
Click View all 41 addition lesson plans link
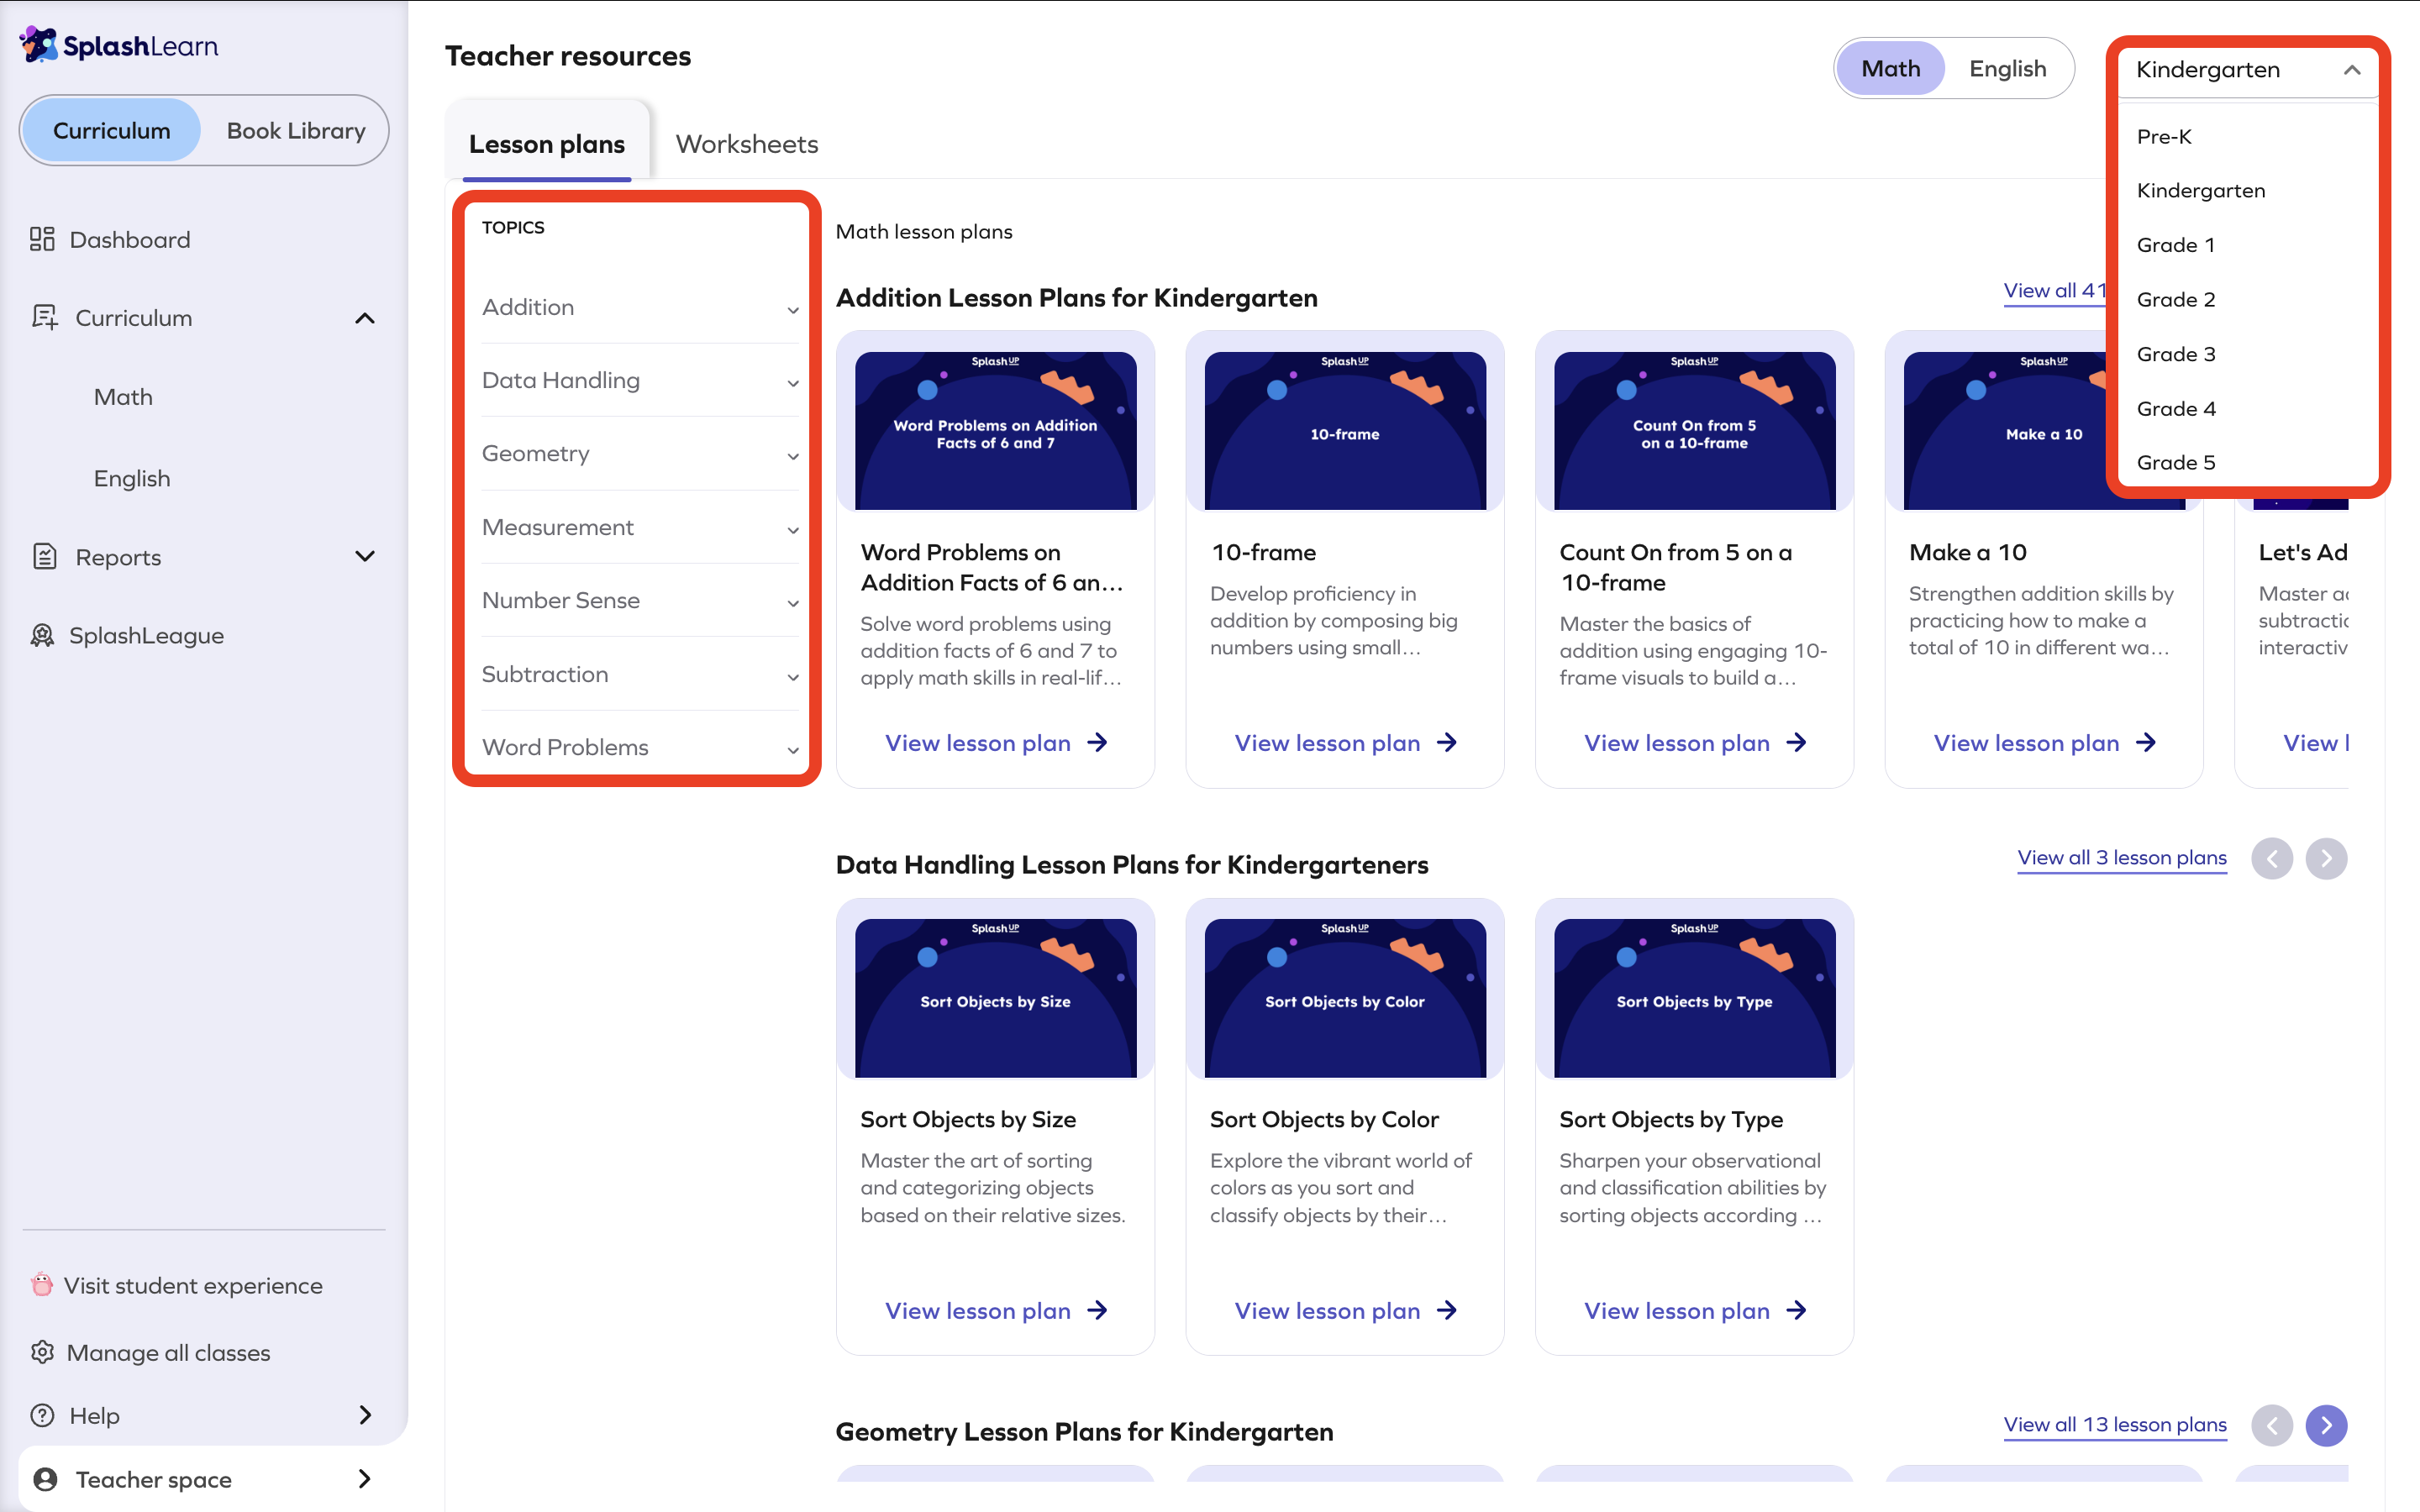click(2054, 290)
